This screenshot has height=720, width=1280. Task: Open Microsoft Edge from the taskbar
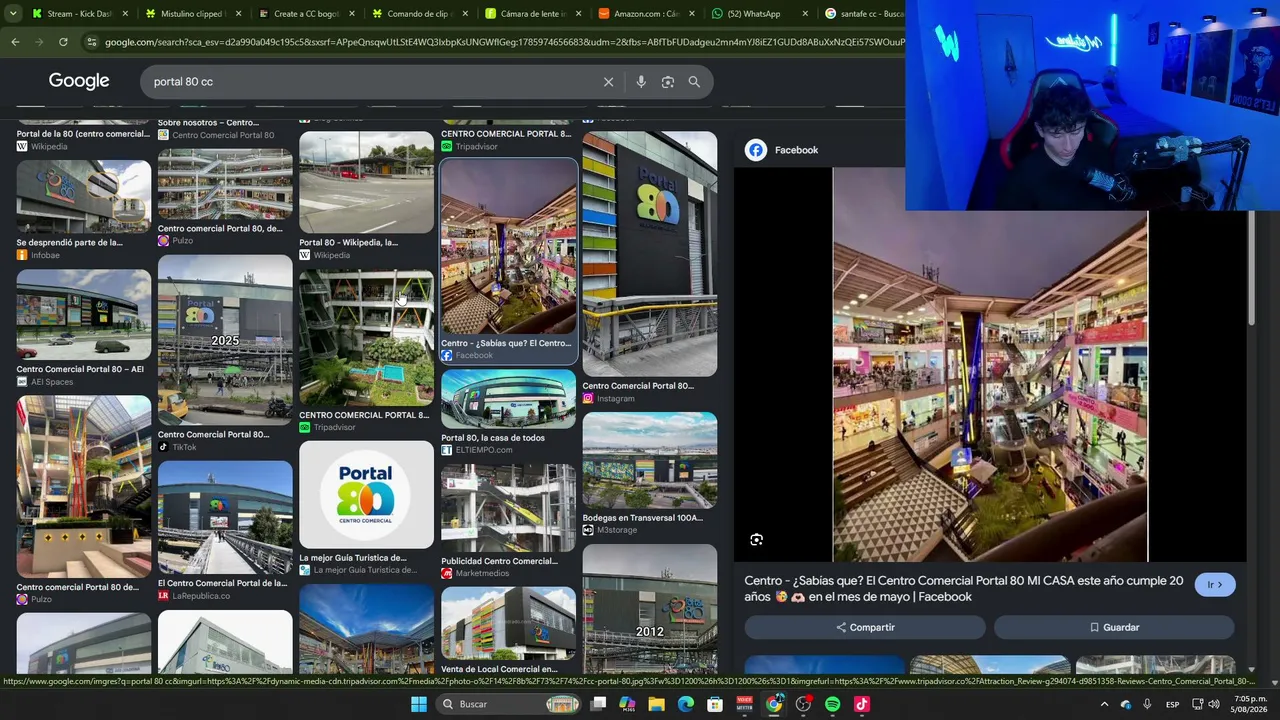point(686,704)
